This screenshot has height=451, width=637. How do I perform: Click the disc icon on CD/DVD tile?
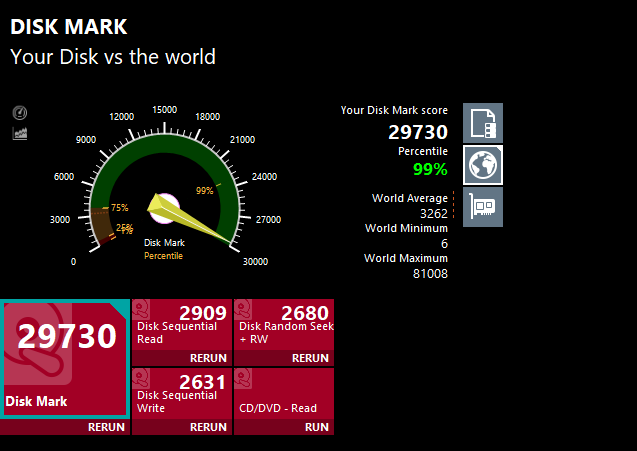243,379
